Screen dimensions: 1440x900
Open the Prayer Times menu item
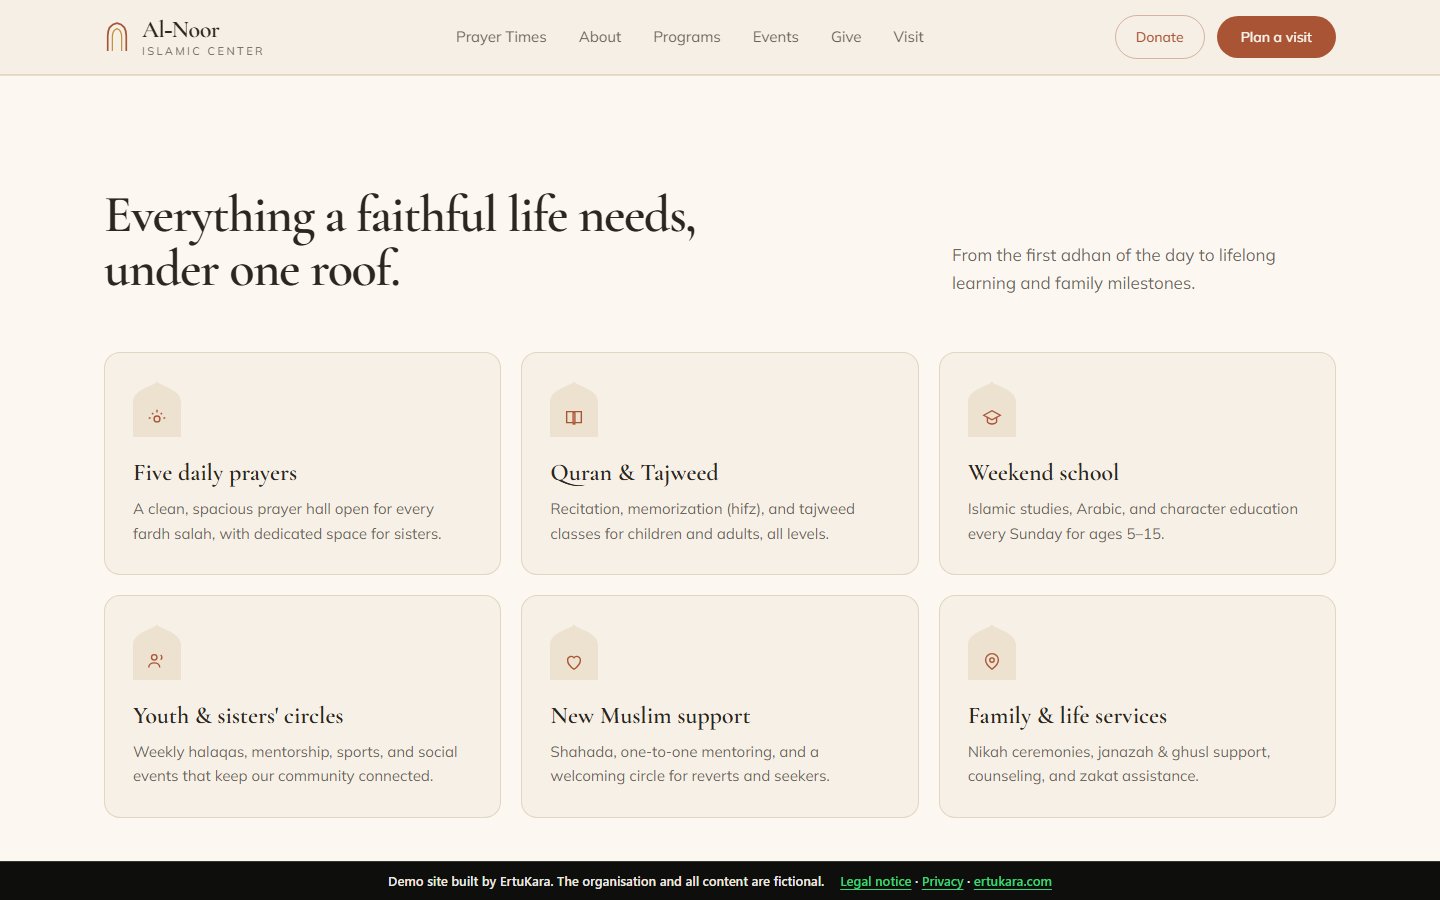click(501, 37)
